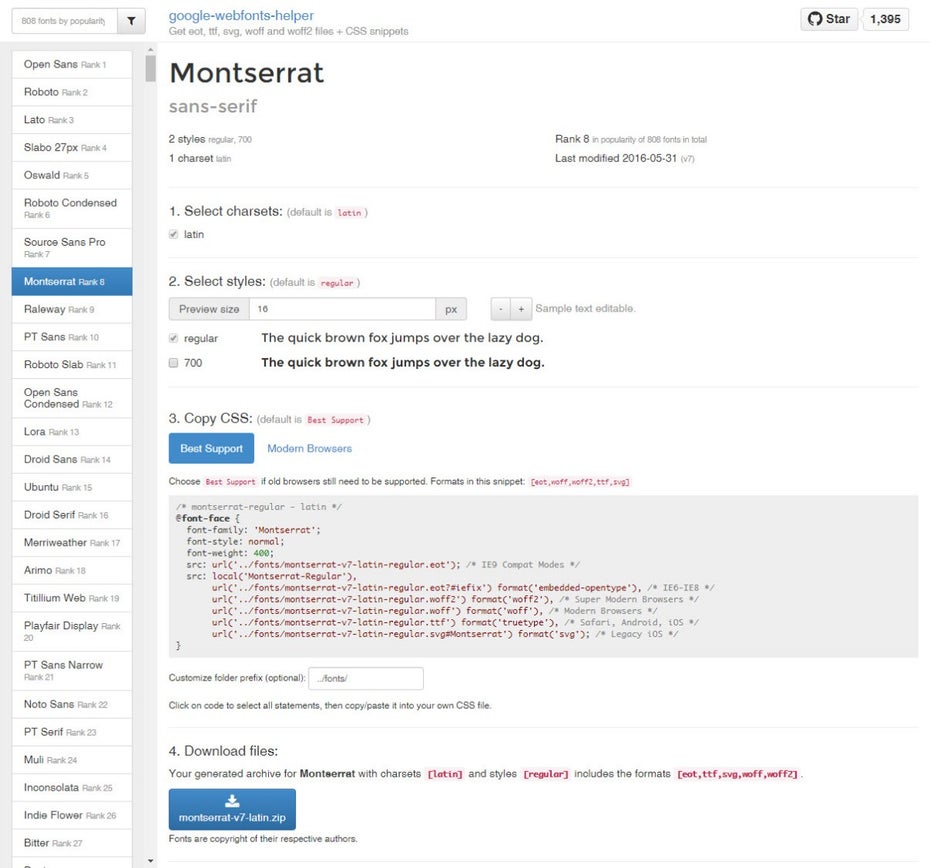Select Playfair Display font
Viewport: 930px width, 868px height.
click(x=72, y=631)
